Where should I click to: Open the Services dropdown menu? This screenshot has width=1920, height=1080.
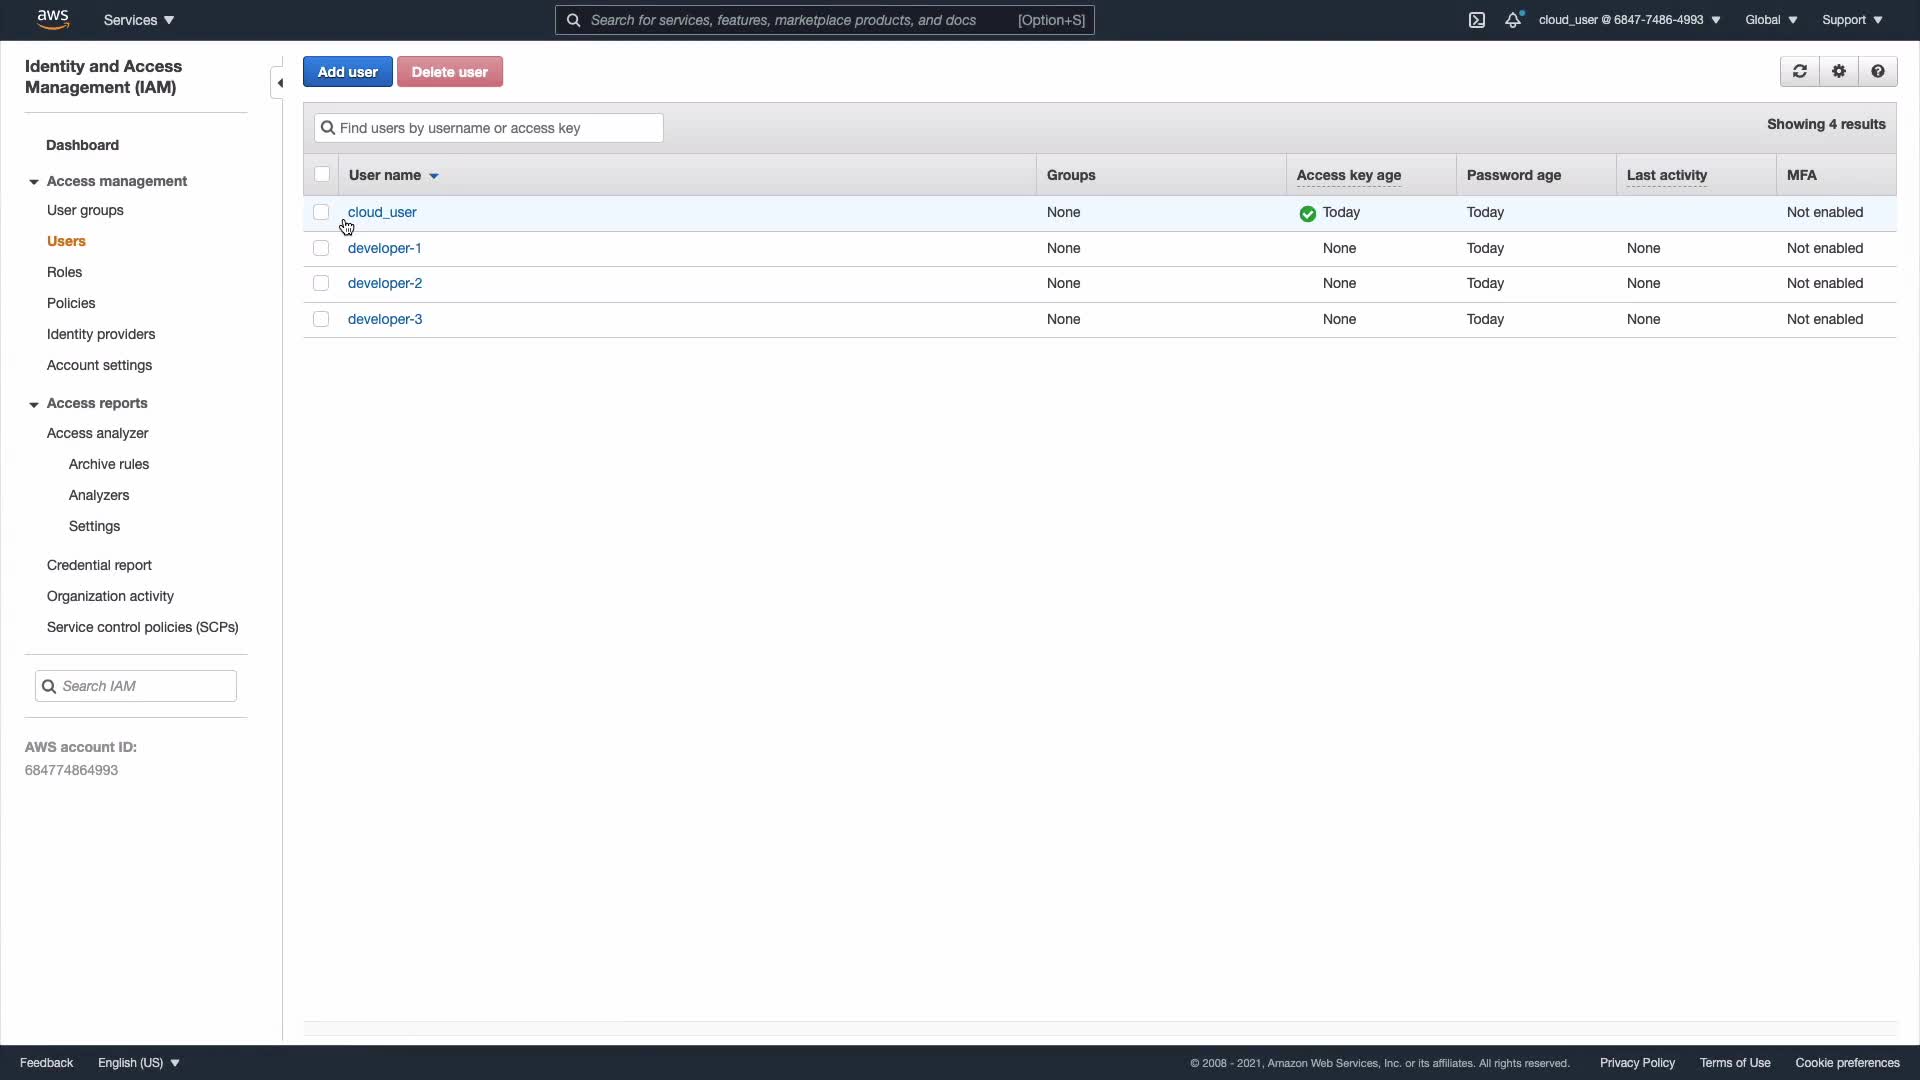pos(139,20)
